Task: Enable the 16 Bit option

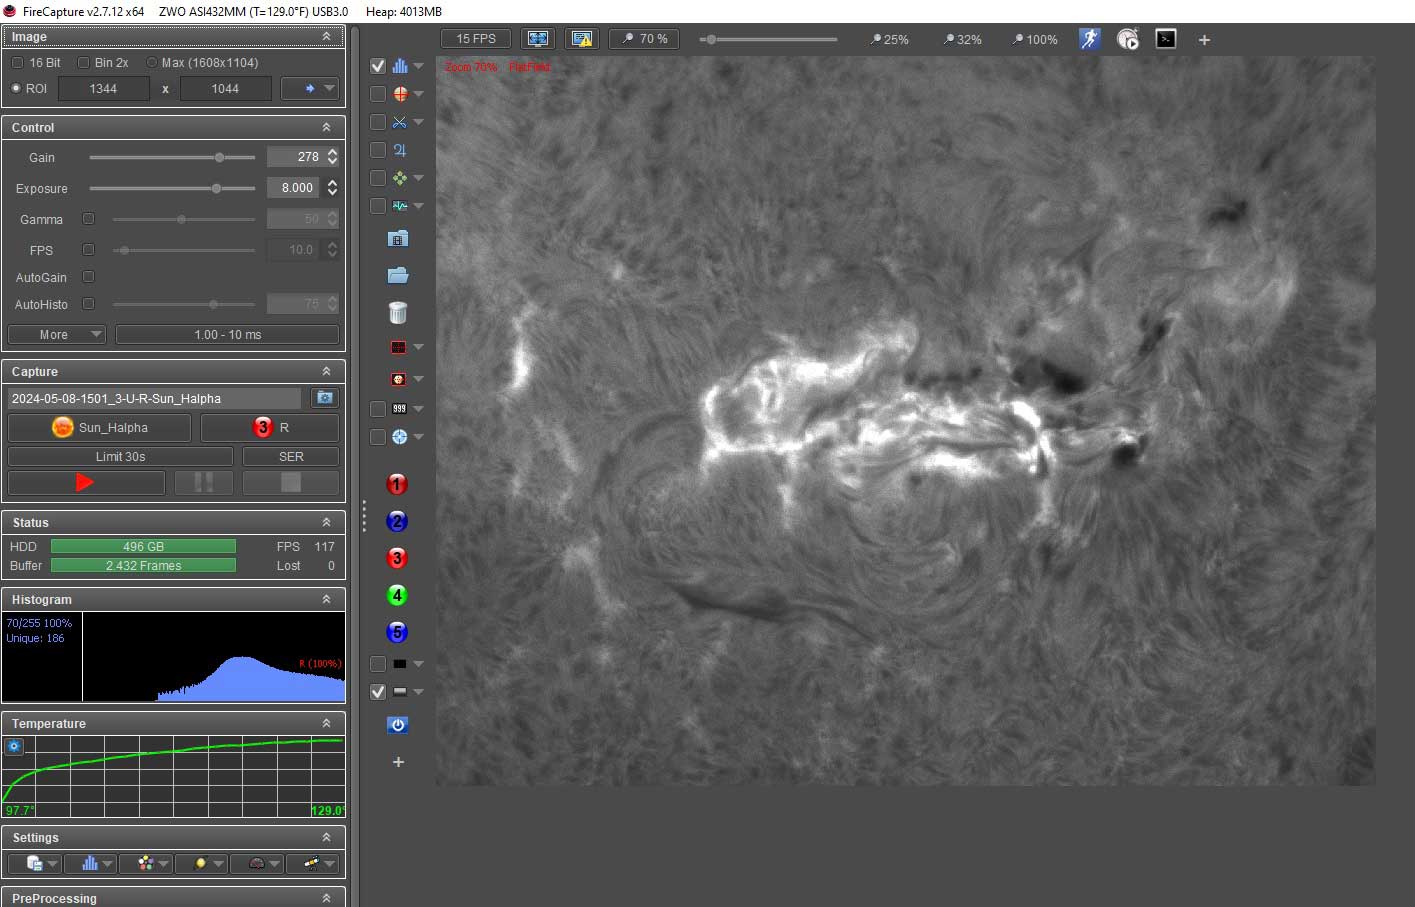Action: tap(17, 62)
